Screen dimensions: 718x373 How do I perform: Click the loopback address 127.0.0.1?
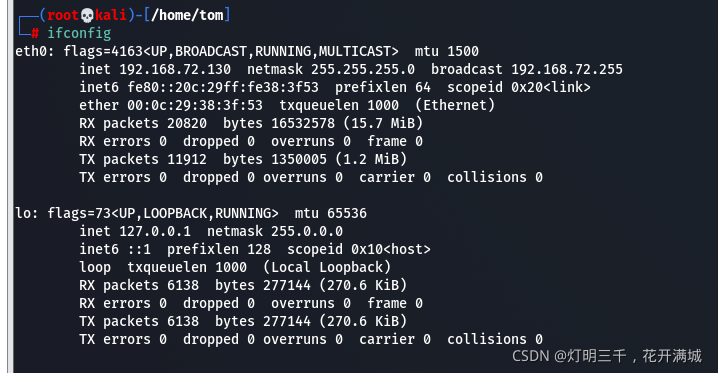click(155, 231)
